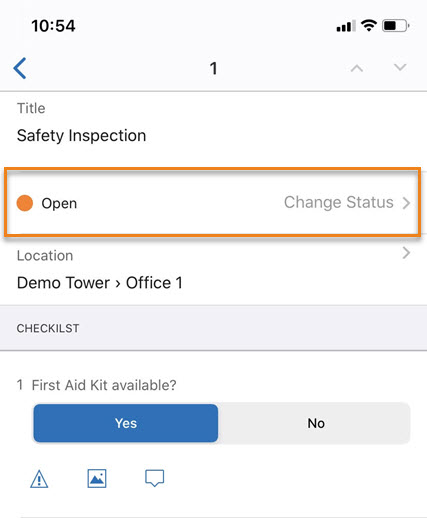The height and width of the screenshot is (518, 427).
Task: Attach a photo using the image icon
Action: click(x=97, y=478)
